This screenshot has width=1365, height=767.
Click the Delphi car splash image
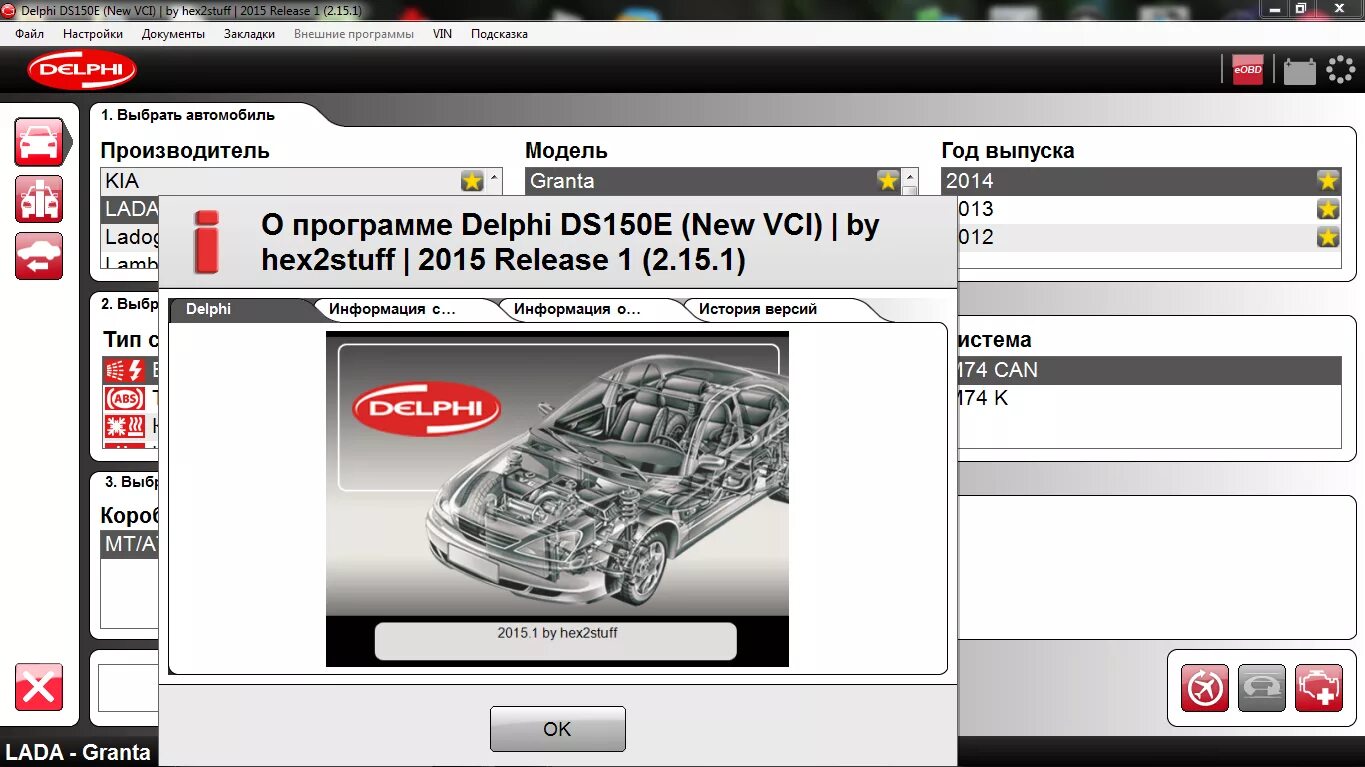557,499
